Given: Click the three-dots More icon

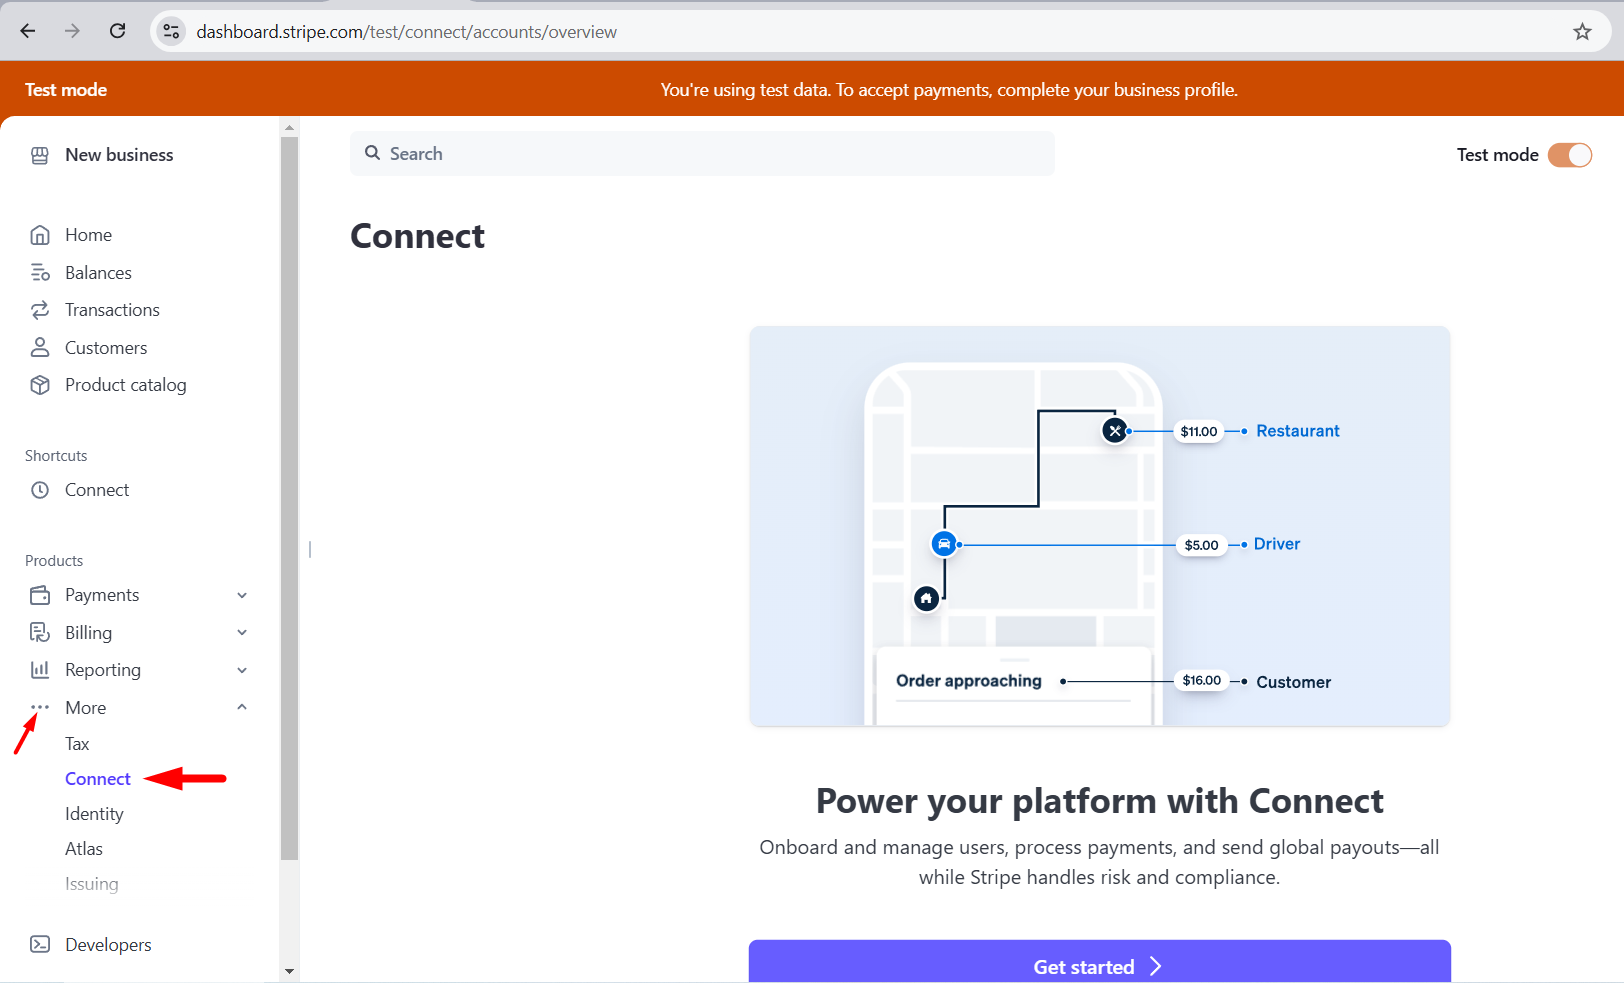Looking at the screenshot, I should 40,707.
